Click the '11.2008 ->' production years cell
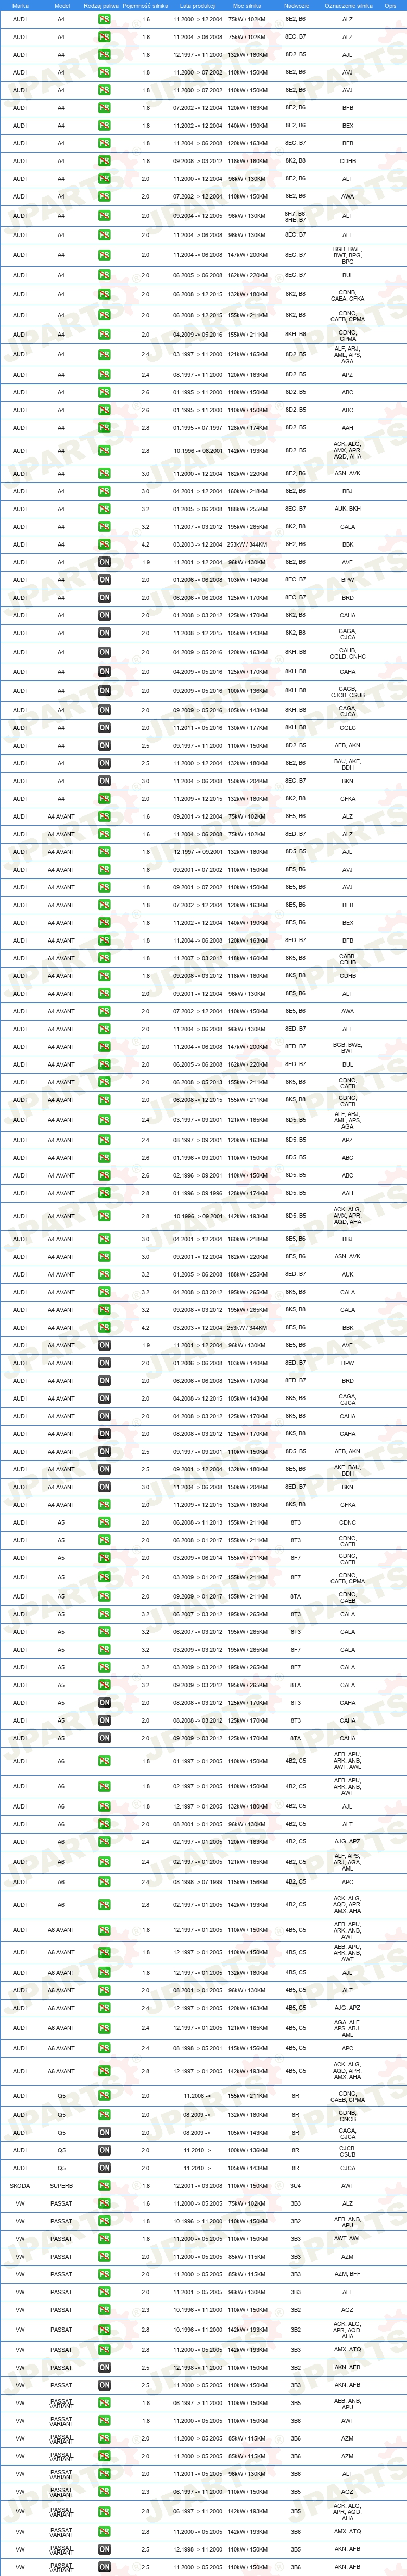 click(196, 2095)
